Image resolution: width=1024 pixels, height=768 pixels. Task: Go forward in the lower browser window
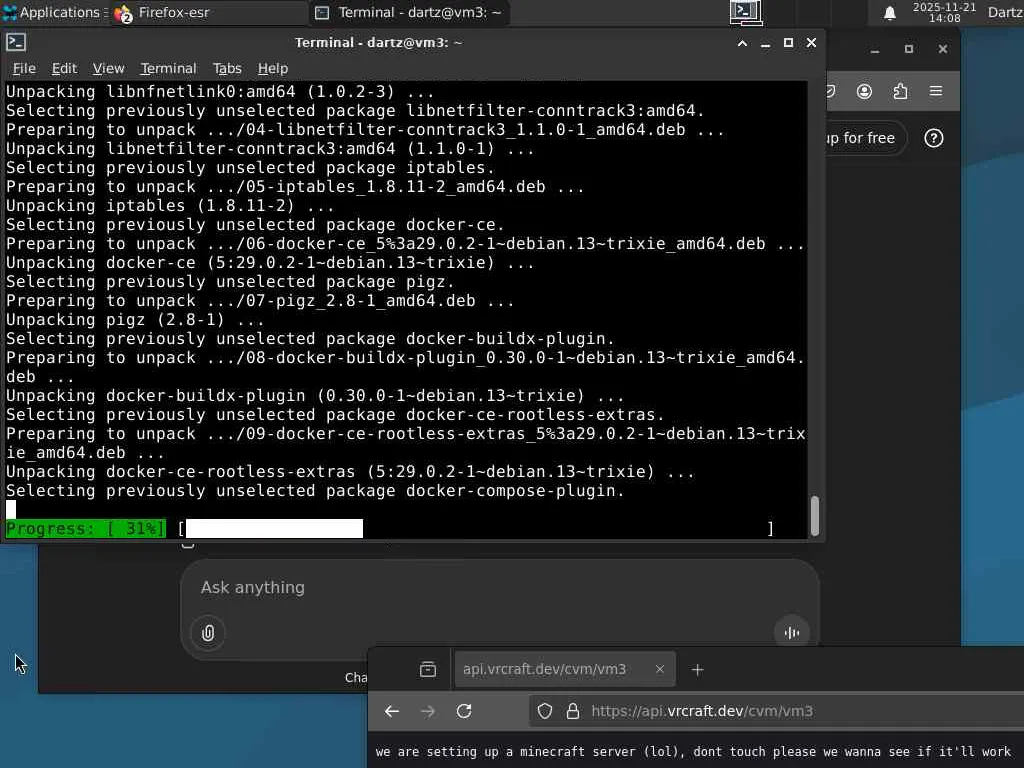coord(428,711)
